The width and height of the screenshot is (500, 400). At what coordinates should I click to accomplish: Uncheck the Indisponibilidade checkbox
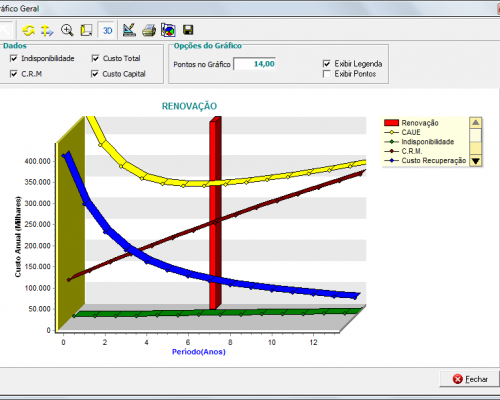14,59
